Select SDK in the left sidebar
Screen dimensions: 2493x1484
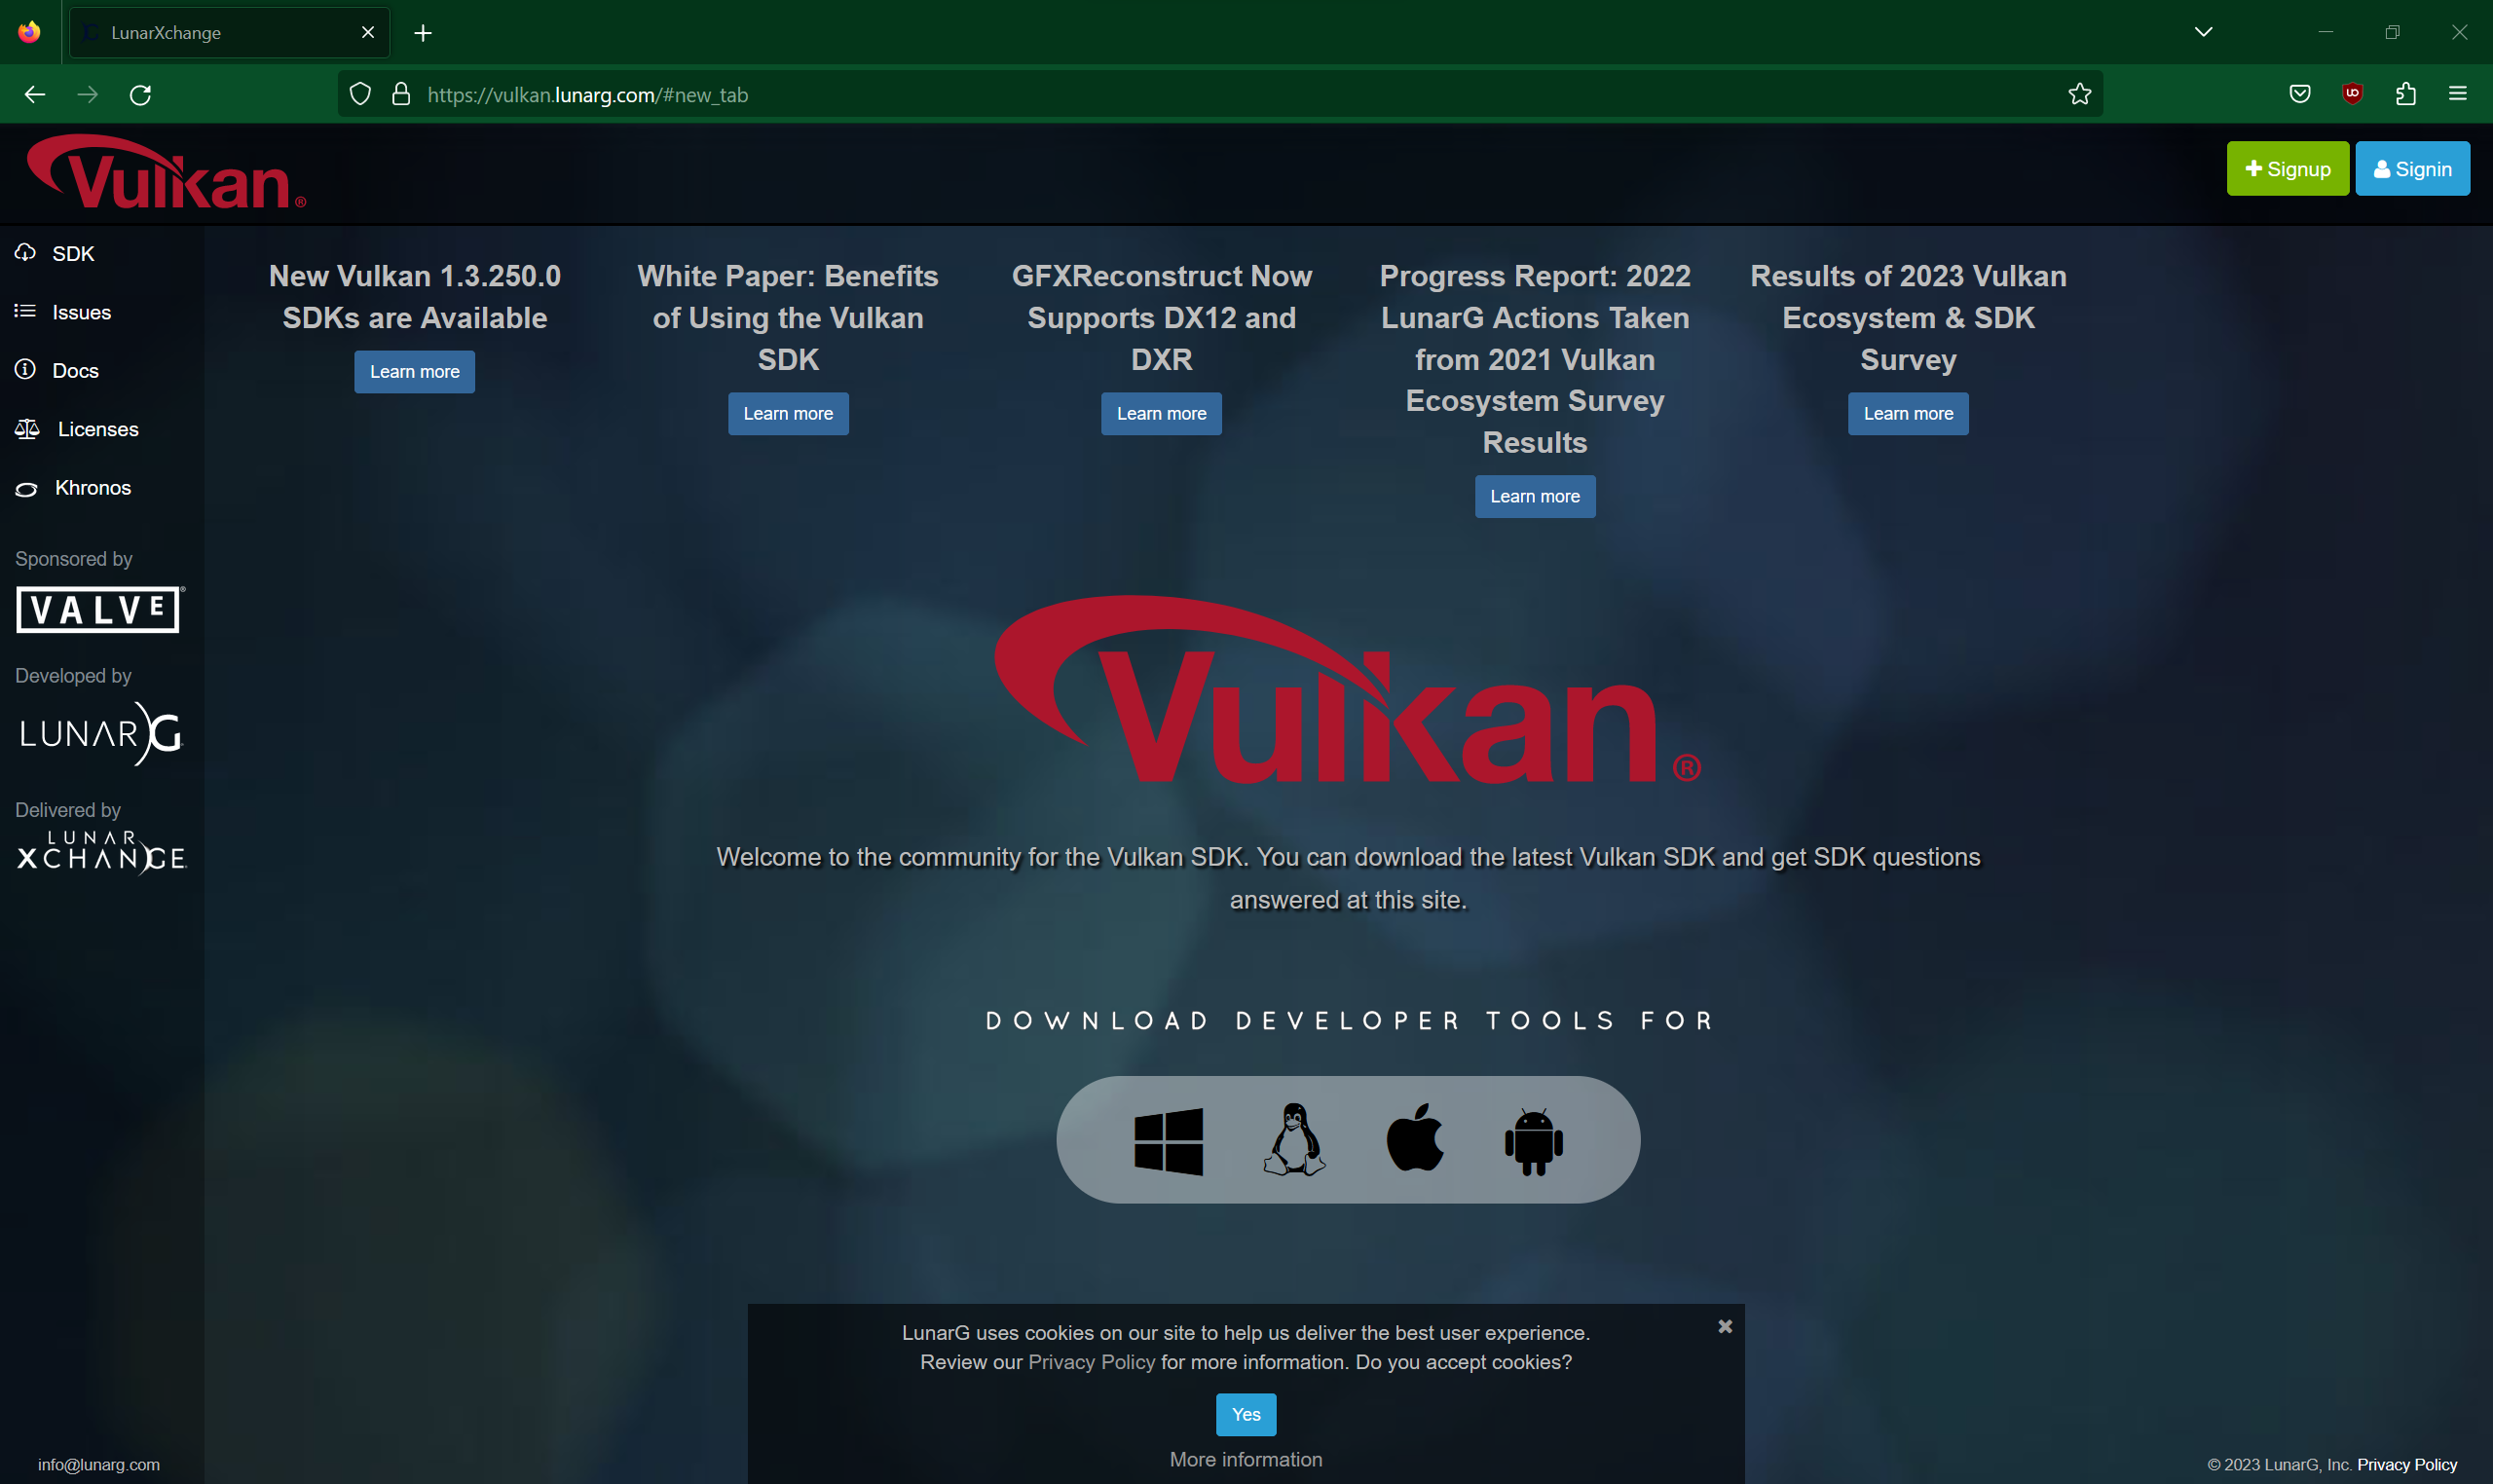[73, 254]
